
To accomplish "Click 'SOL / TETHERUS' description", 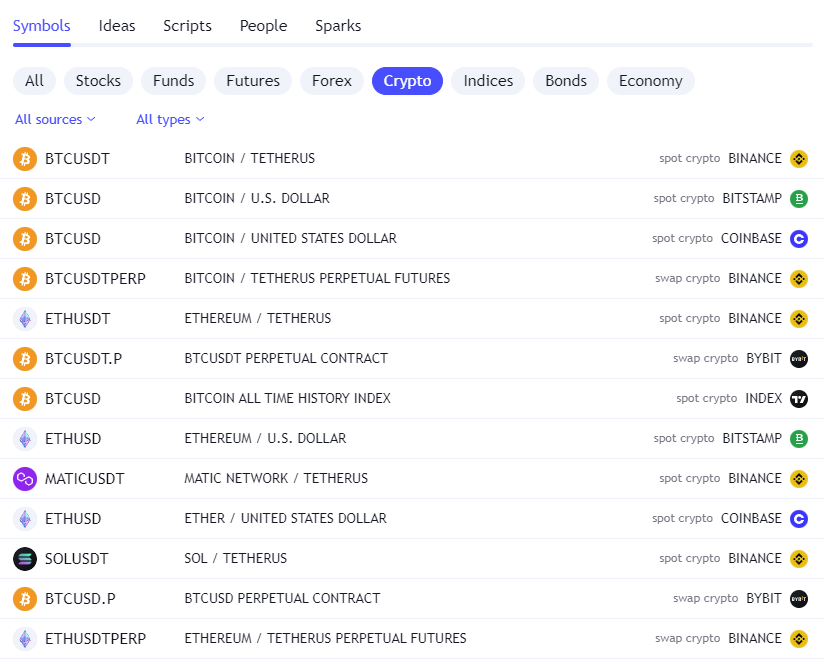I will (x=235, y=559).
